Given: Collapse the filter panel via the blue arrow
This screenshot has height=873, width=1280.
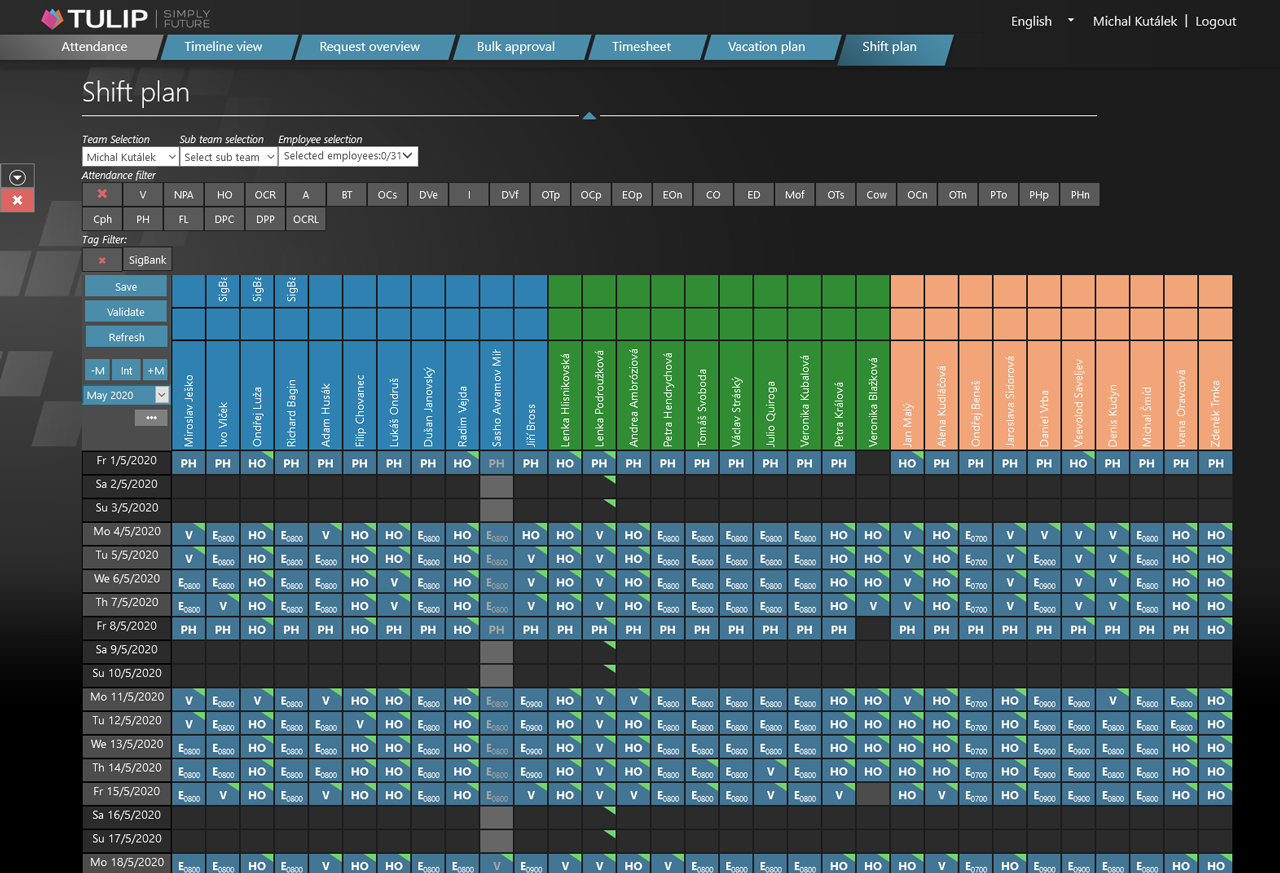Looking at the screenshot, I should (589, 115).
